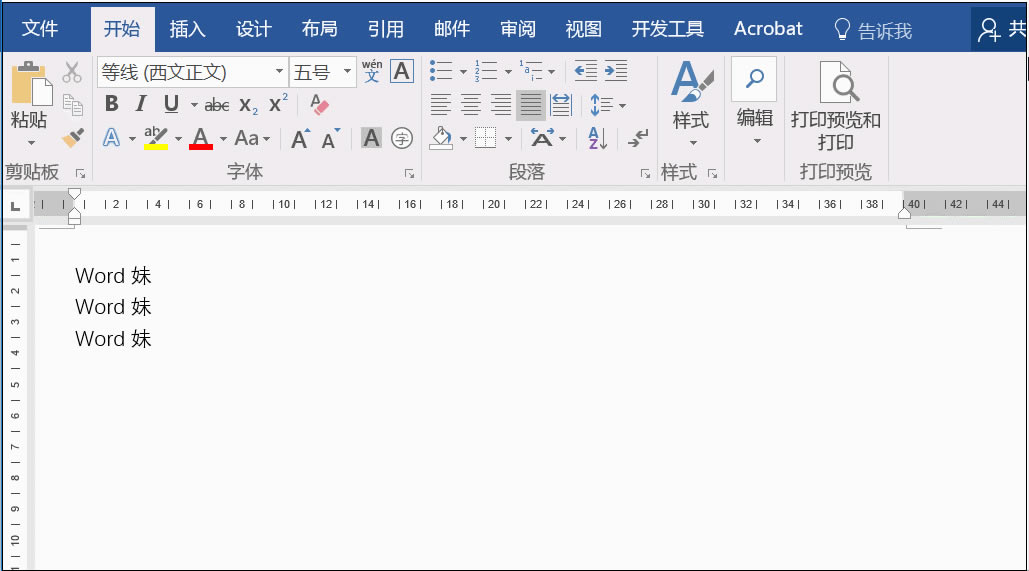The width and height of the screenshot is (1029, 571).
Task: Open Font dialog launcher
Action: [x=410, y=174]
